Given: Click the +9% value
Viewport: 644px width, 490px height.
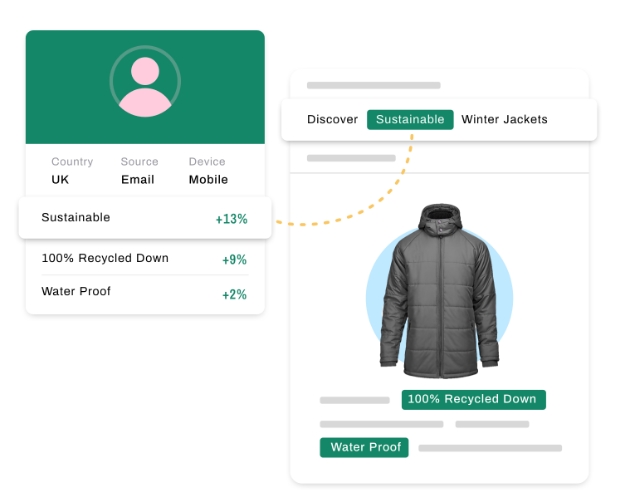Looking at the screenshot, I should tap(235, 260).
